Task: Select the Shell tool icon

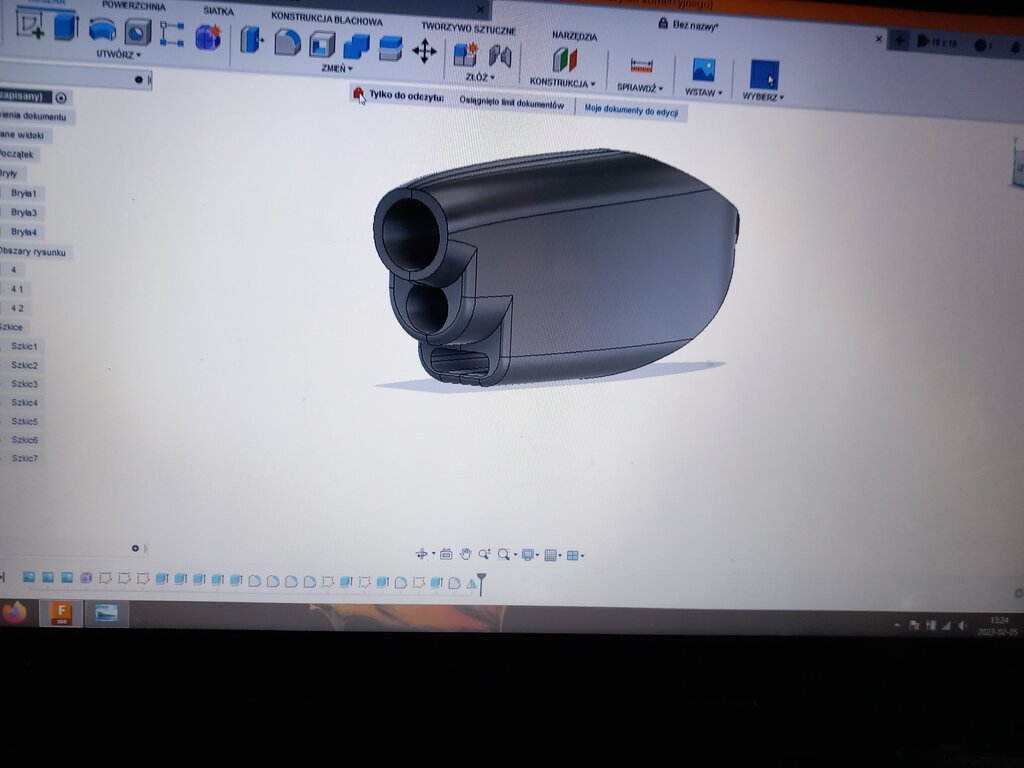Action: (322, 44)
